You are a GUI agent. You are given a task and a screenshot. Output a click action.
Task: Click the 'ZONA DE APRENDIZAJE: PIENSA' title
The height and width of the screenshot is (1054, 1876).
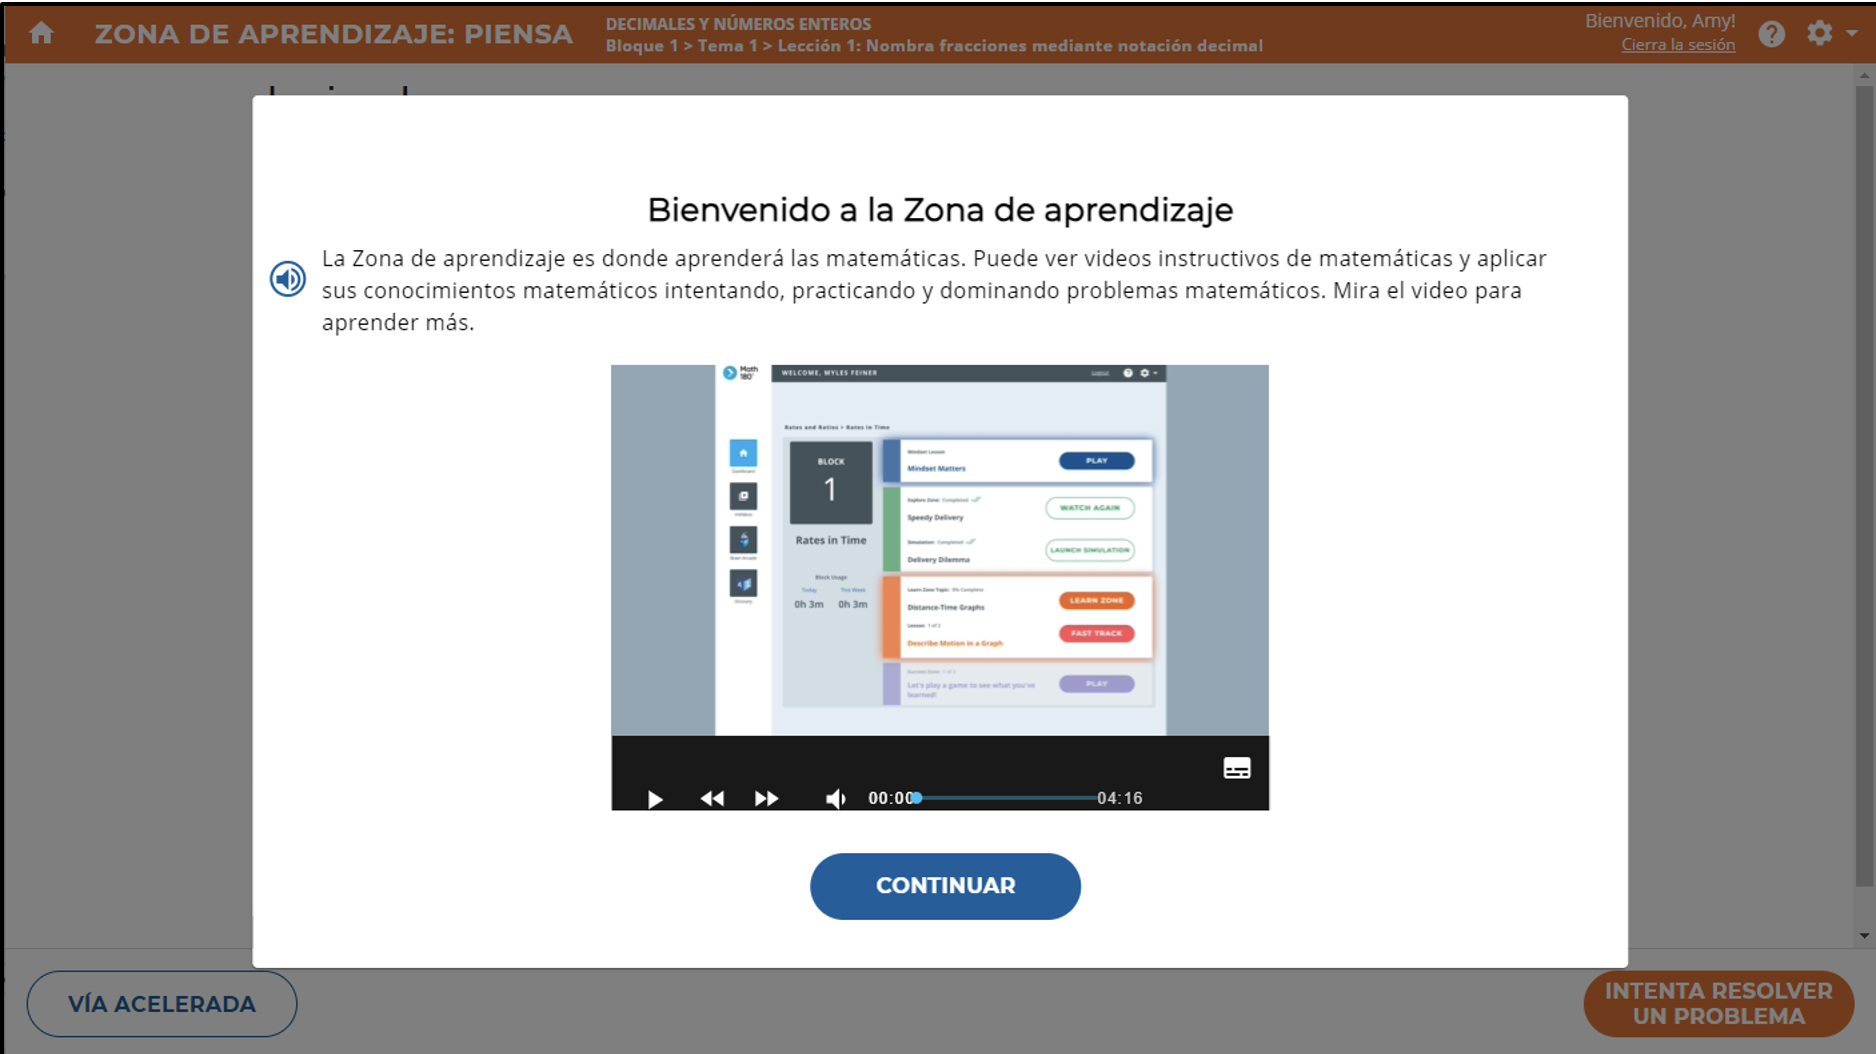tap(334, 34)
